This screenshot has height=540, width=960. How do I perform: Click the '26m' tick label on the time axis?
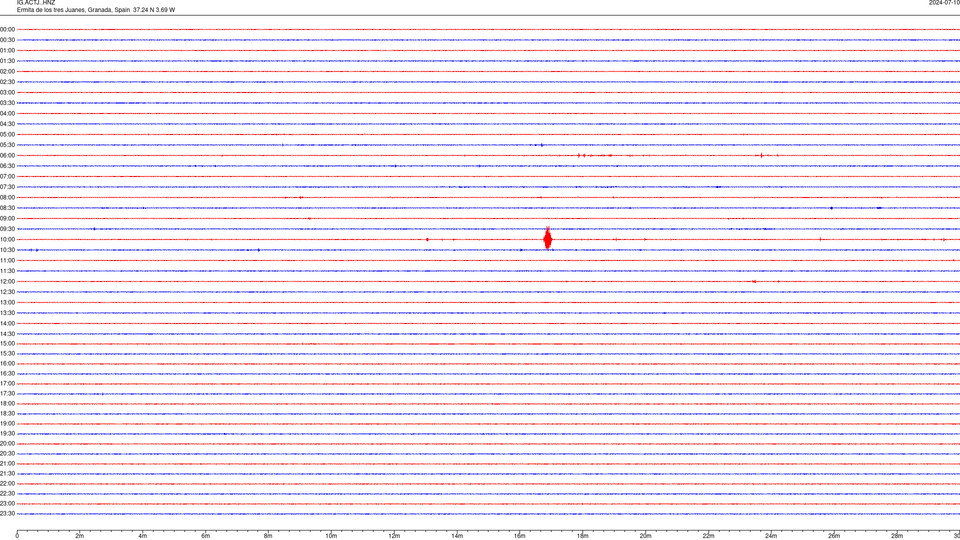(x=834, y=536)
